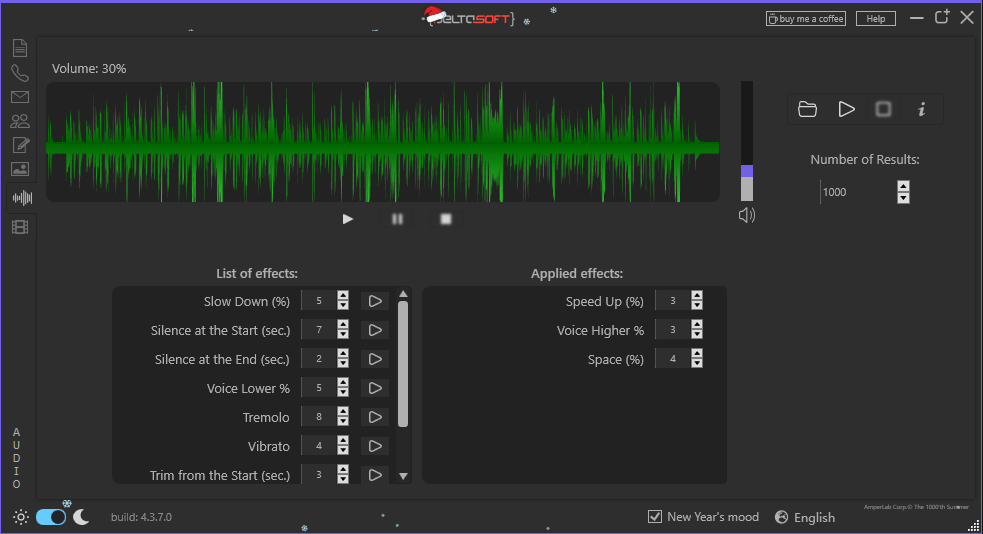Image resolution: width=983 pixels, height=534 pixels.
Task: Change language via English label
Action: [814, 518]
